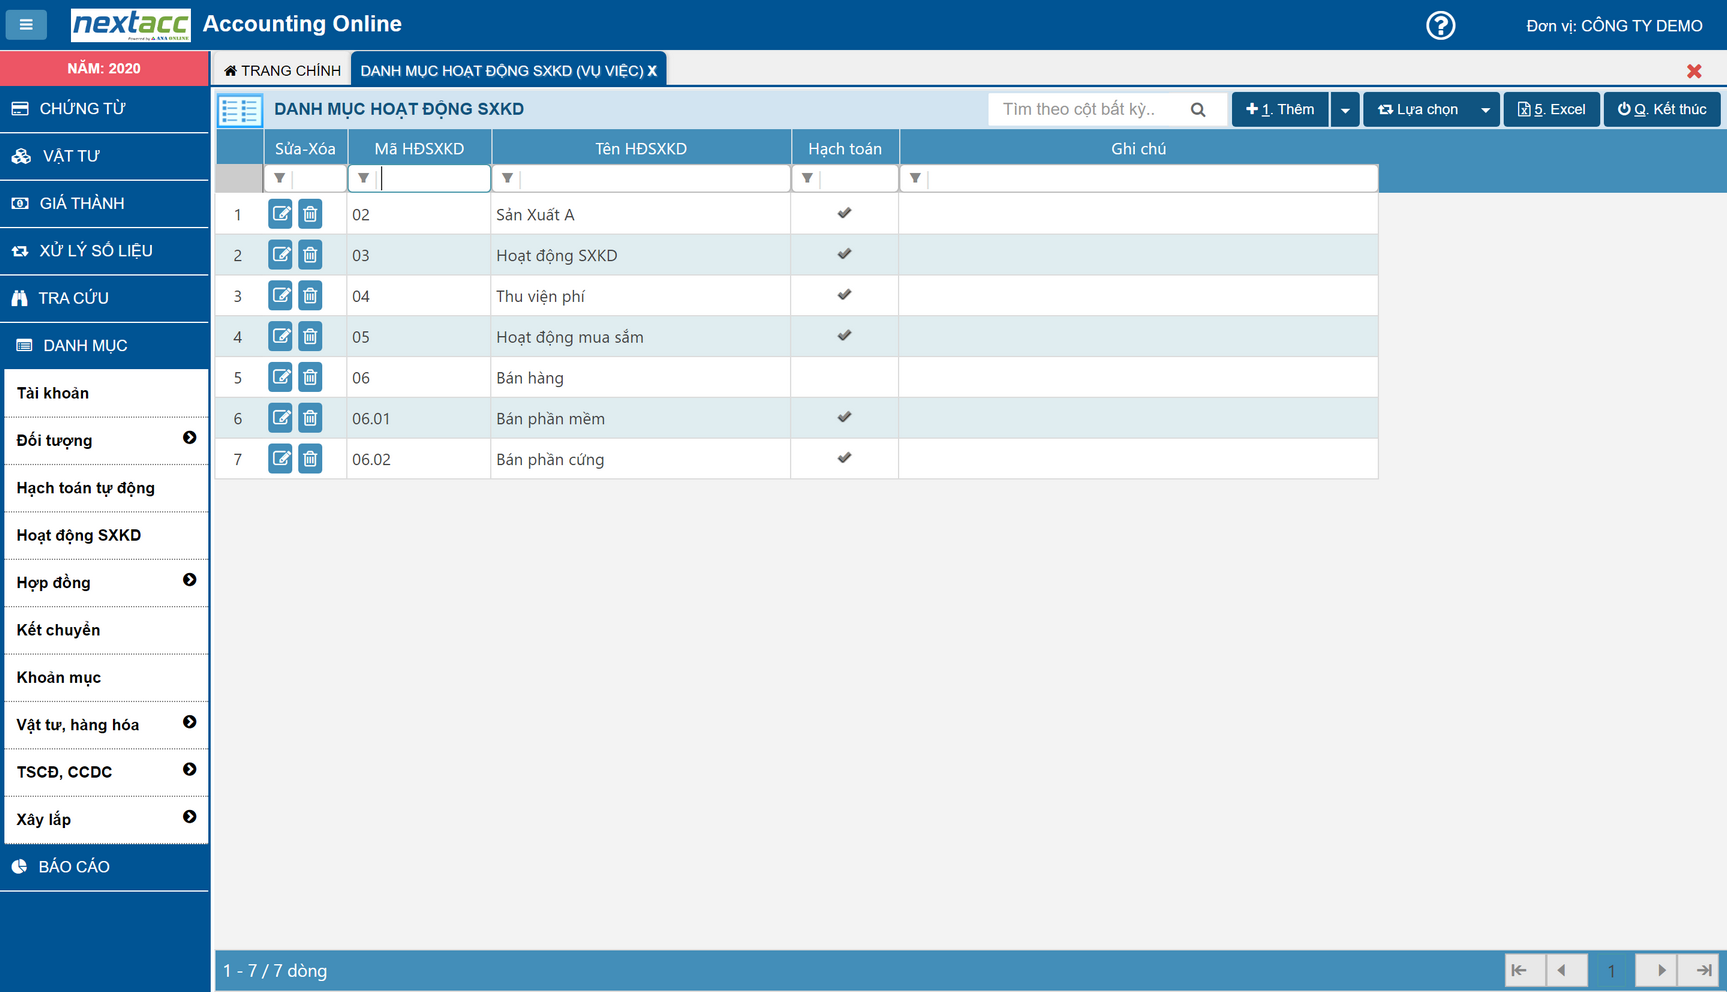Click trash icon for Bán hàng row
Viewport: 1727px width, 992px height.
[x=310, y=378]
